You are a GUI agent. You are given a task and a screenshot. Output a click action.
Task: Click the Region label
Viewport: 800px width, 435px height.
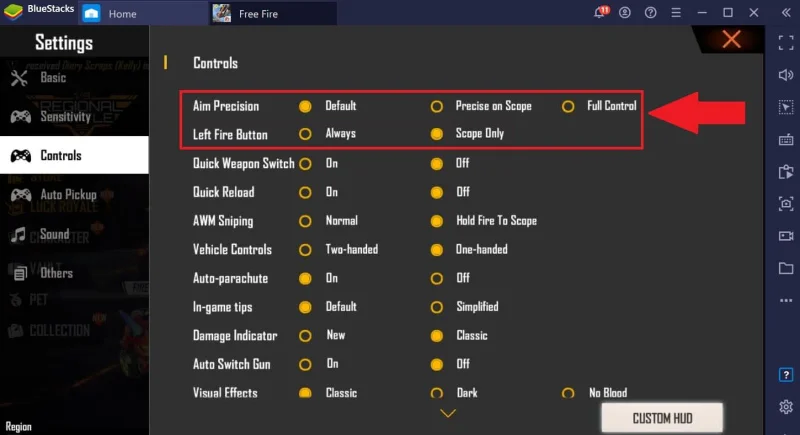point(18,427)
